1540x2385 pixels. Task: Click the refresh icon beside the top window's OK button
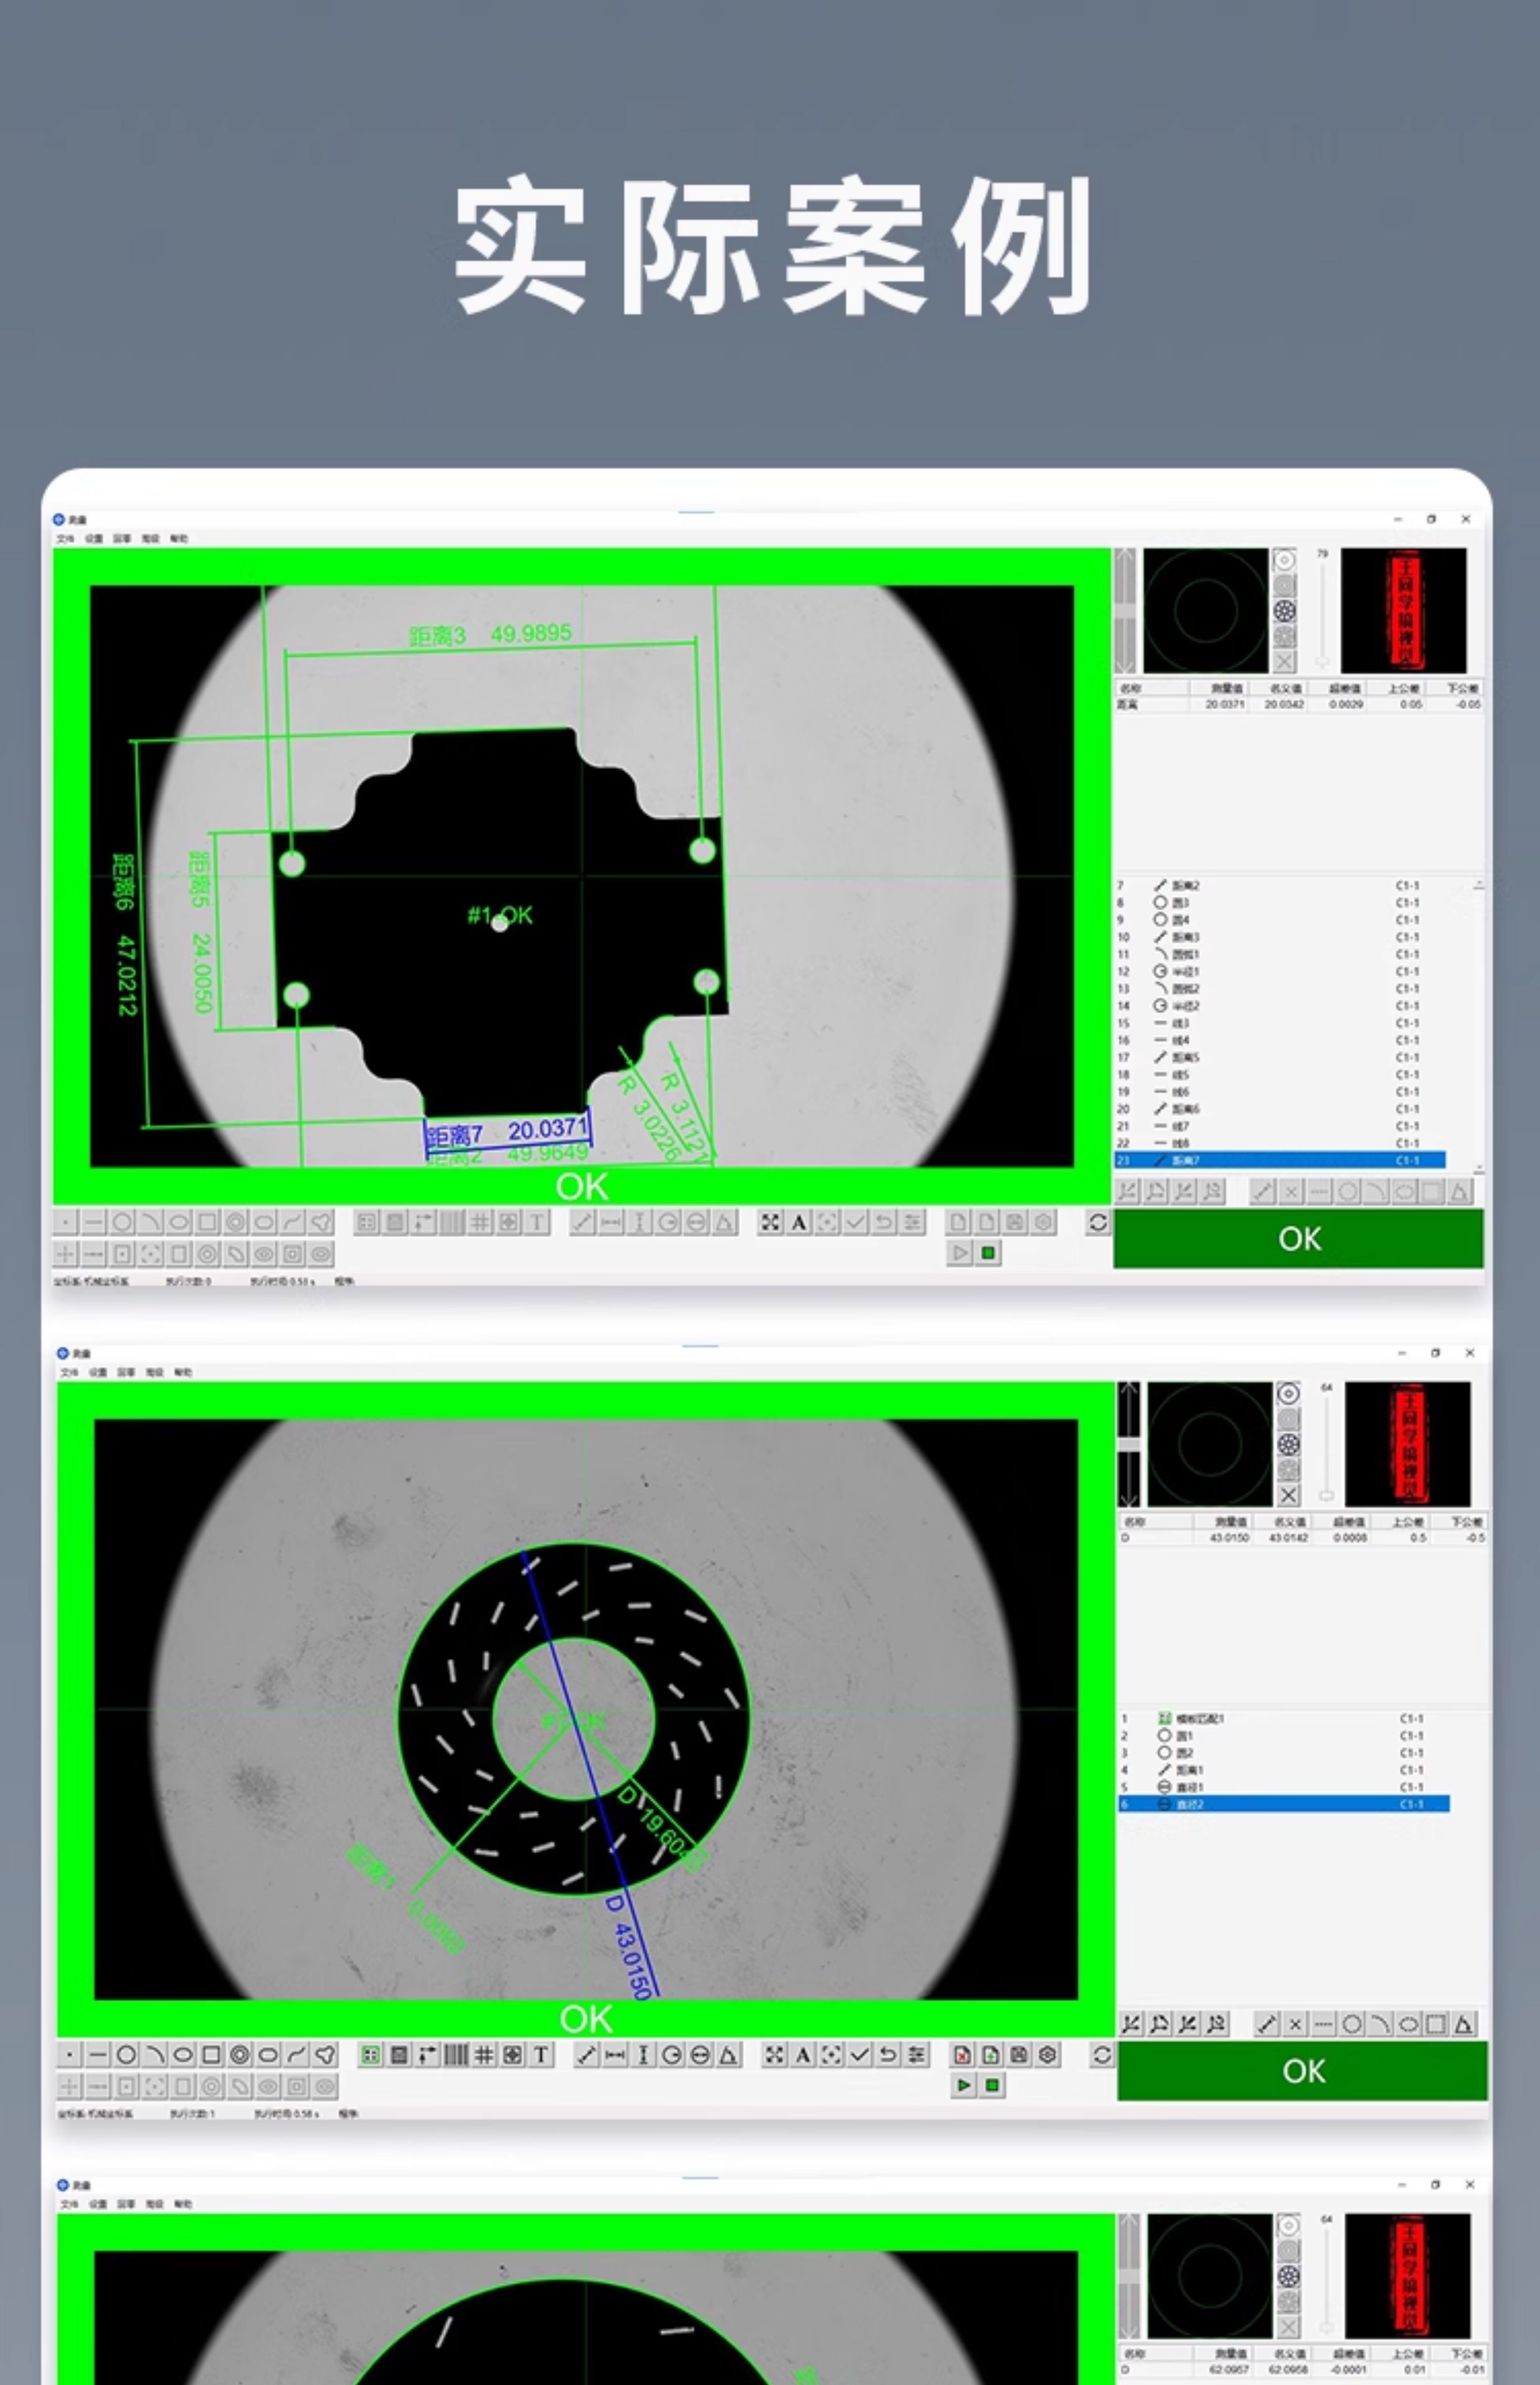pyautogui.click(x=1097, y=1222)
